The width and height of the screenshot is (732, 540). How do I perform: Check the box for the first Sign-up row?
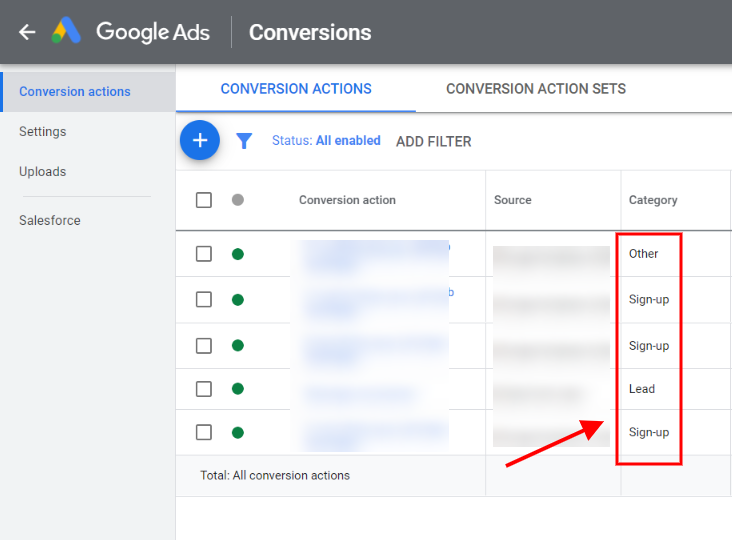coord(204,299)
